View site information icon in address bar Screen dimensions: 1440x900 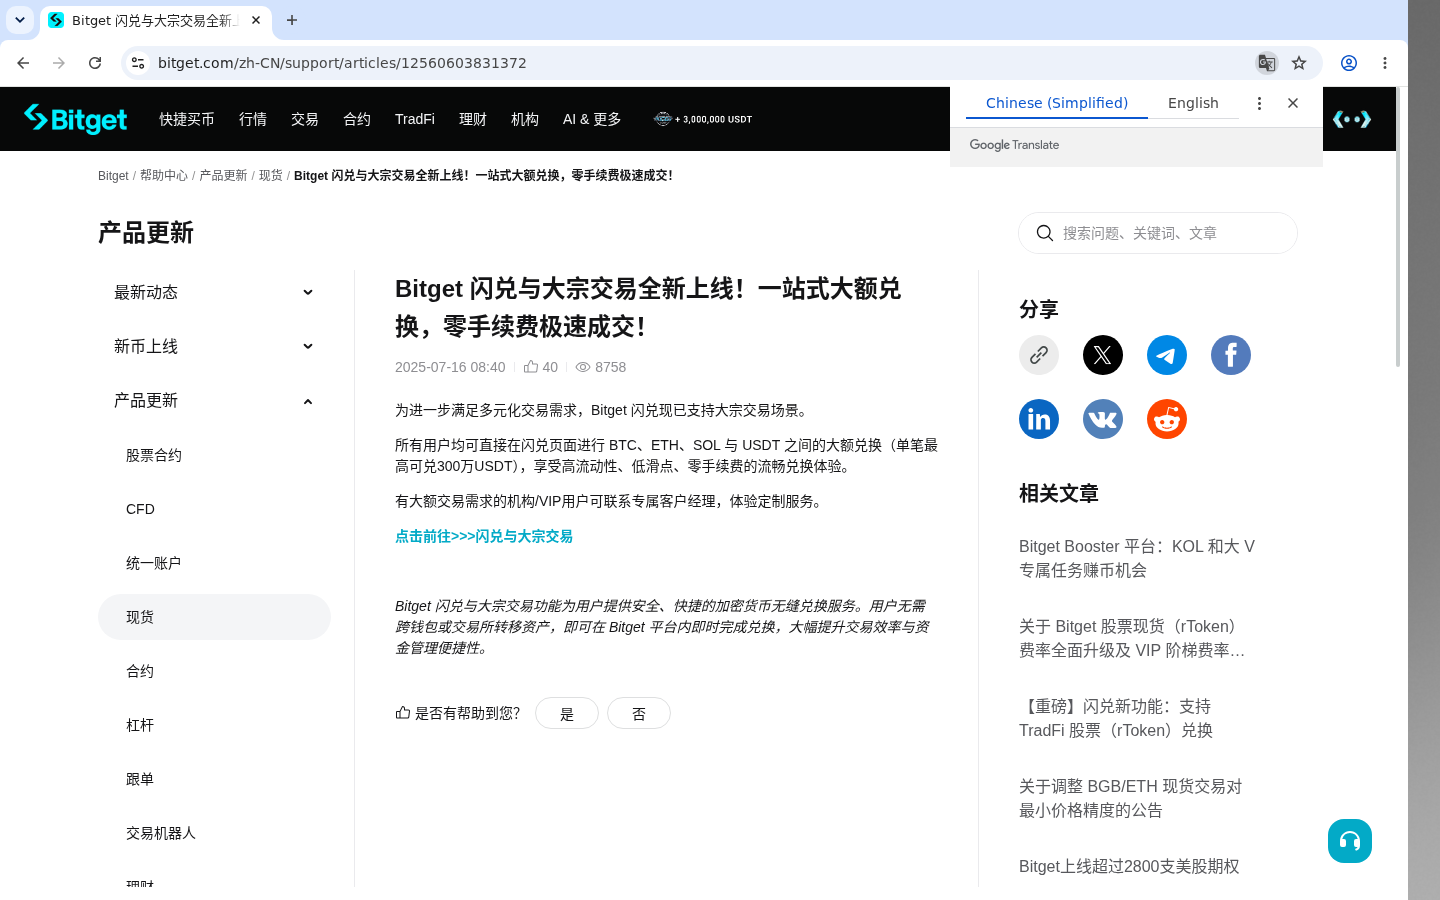click(138, 63)
